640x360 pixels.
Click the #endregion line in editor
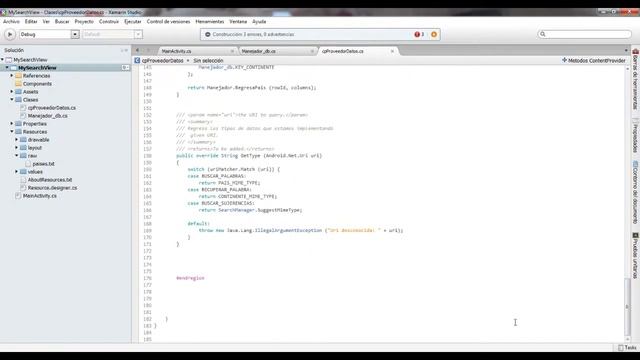click(x=190, y=278)
